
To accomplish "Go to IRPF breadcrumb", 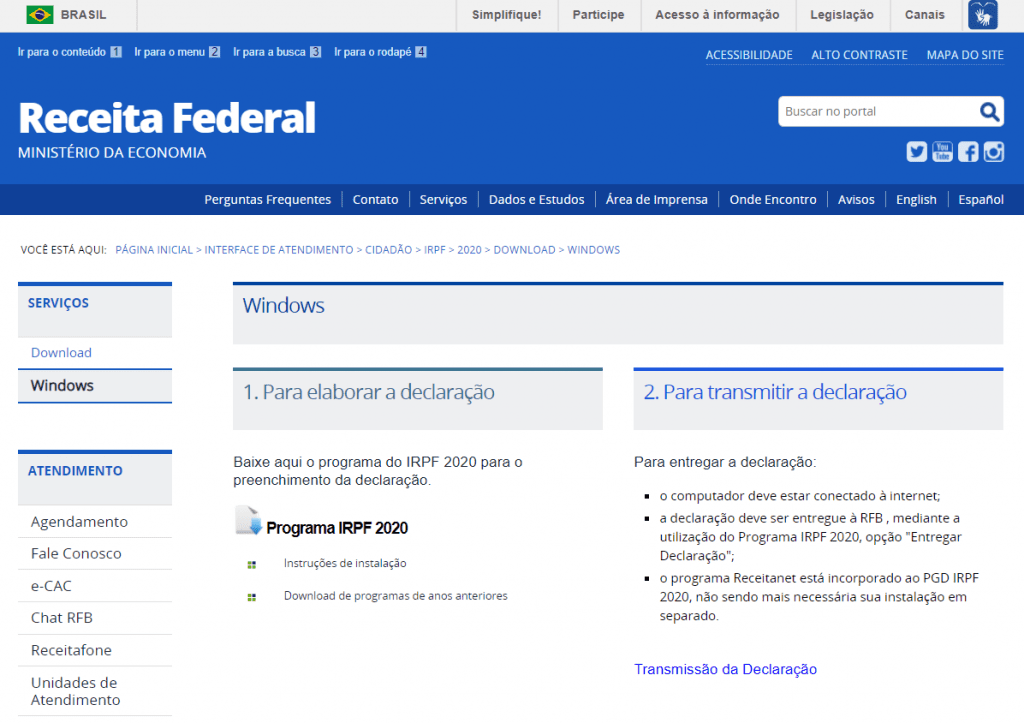I will pyautogui.click(x=434, y=250).
